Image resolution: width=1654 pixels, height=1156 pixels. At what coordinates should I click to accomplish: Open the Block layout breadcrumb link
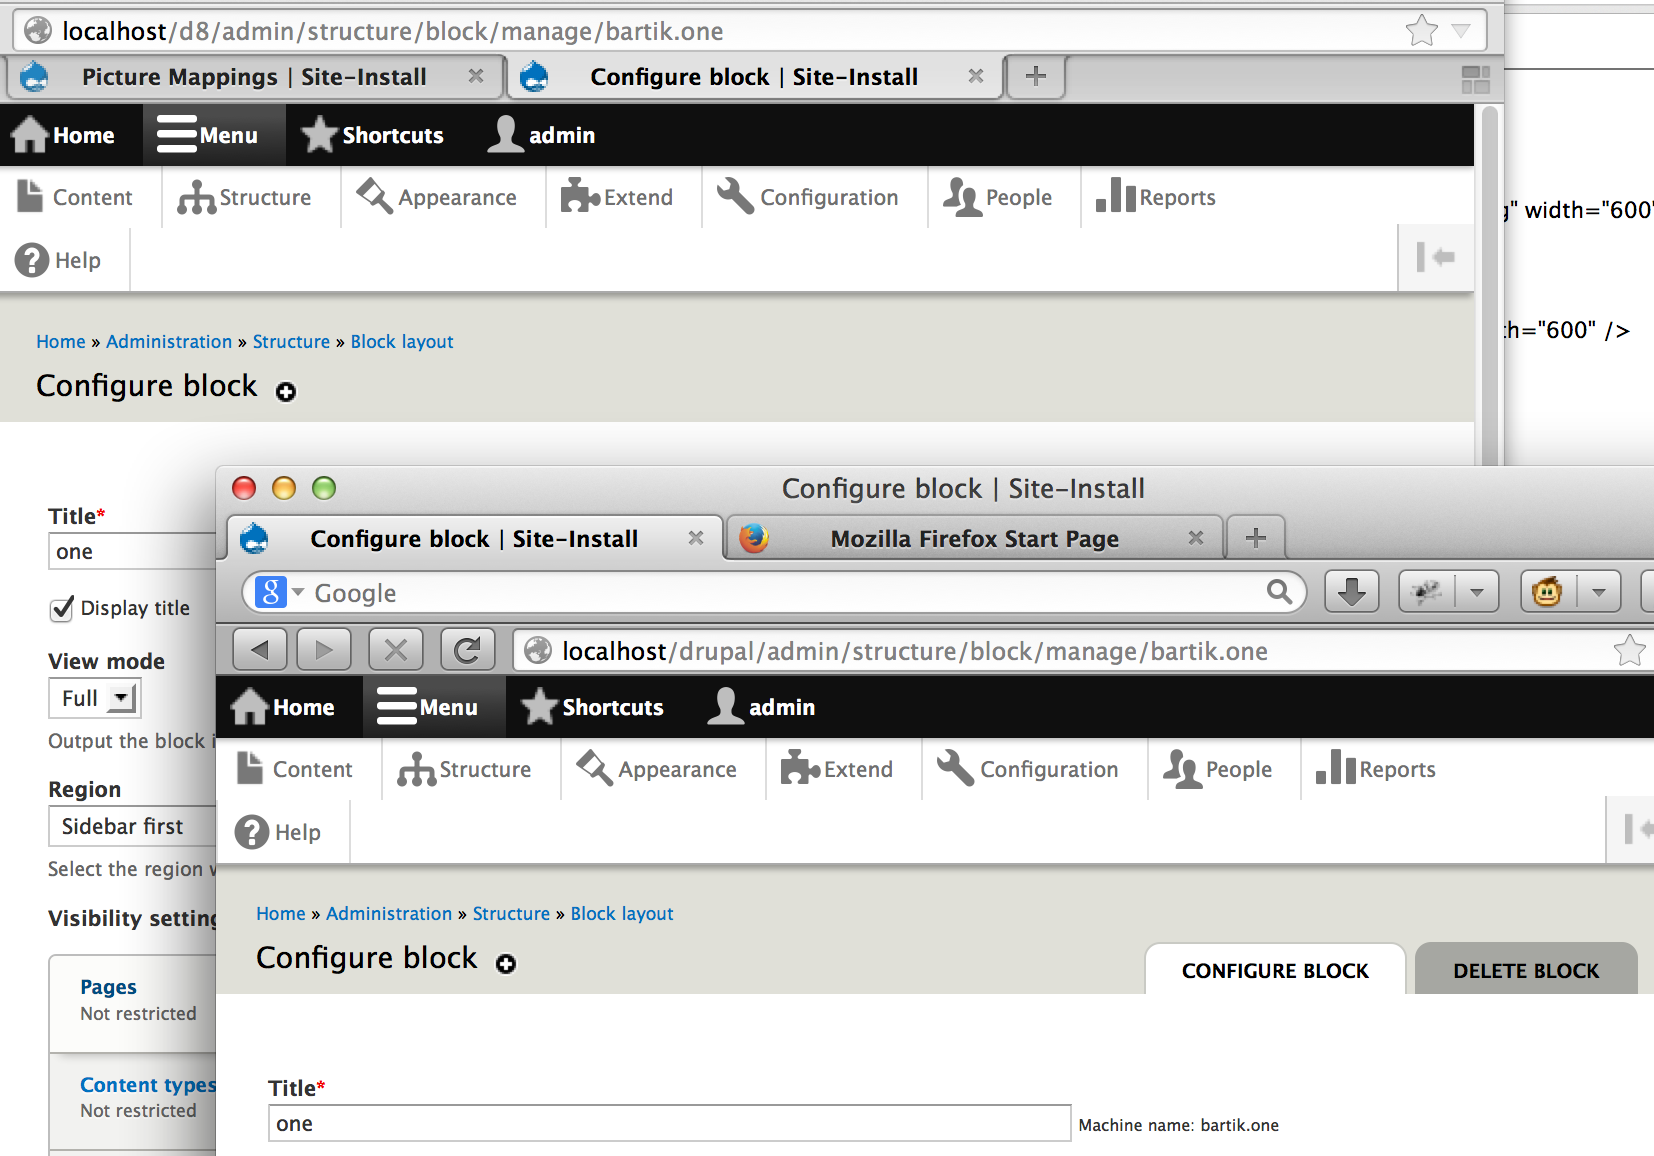click(621, 913)
